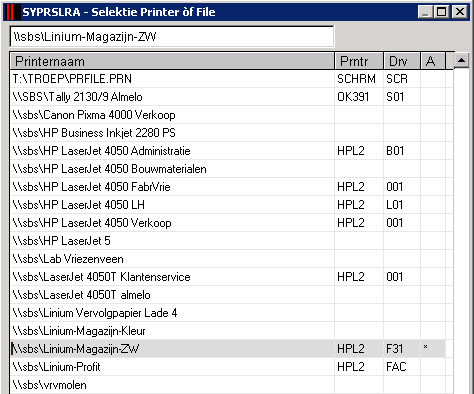474x394 pixels.
Task: Click the printer path input field
Action: (172, 37)
